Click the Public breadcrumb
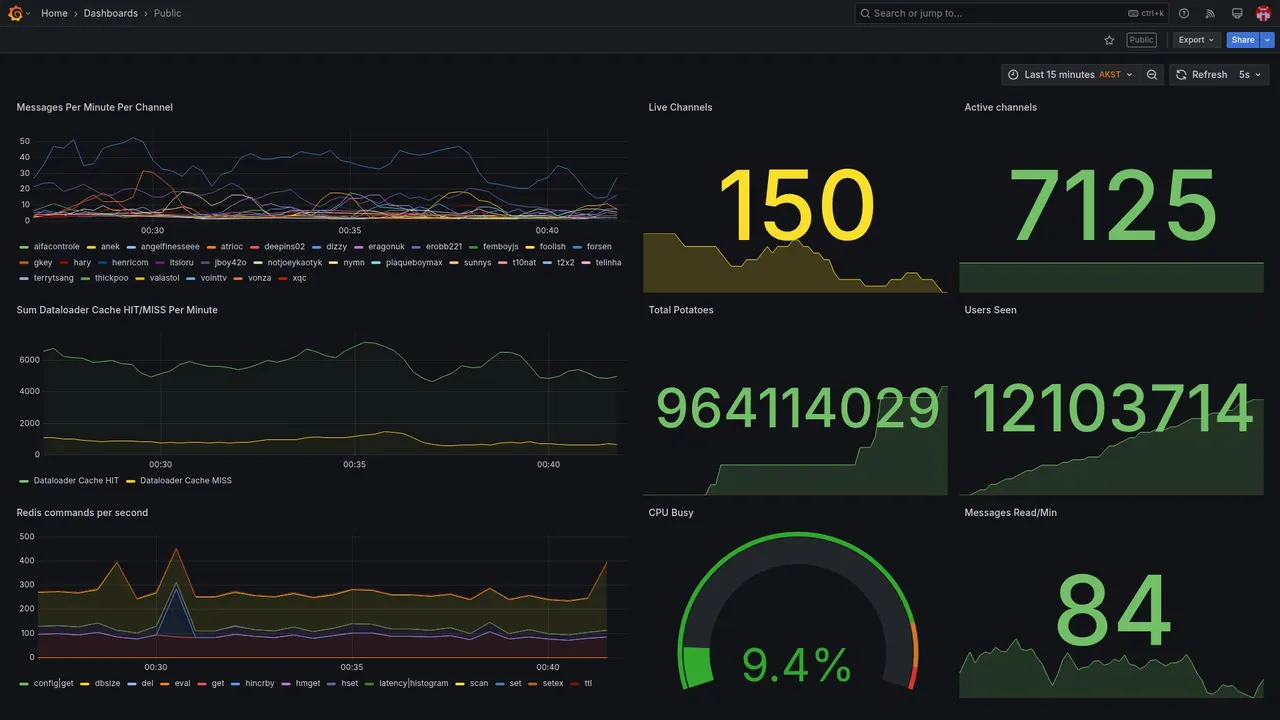1280x720 pixels. (x=168, y=13)
